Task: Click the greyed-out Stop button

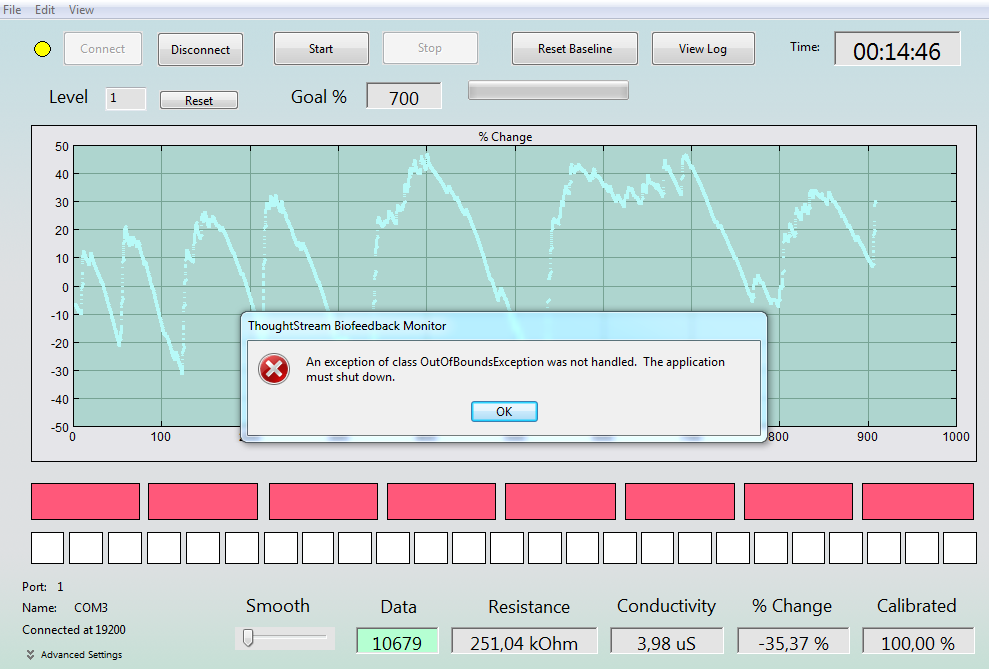Action: [430, 48]
